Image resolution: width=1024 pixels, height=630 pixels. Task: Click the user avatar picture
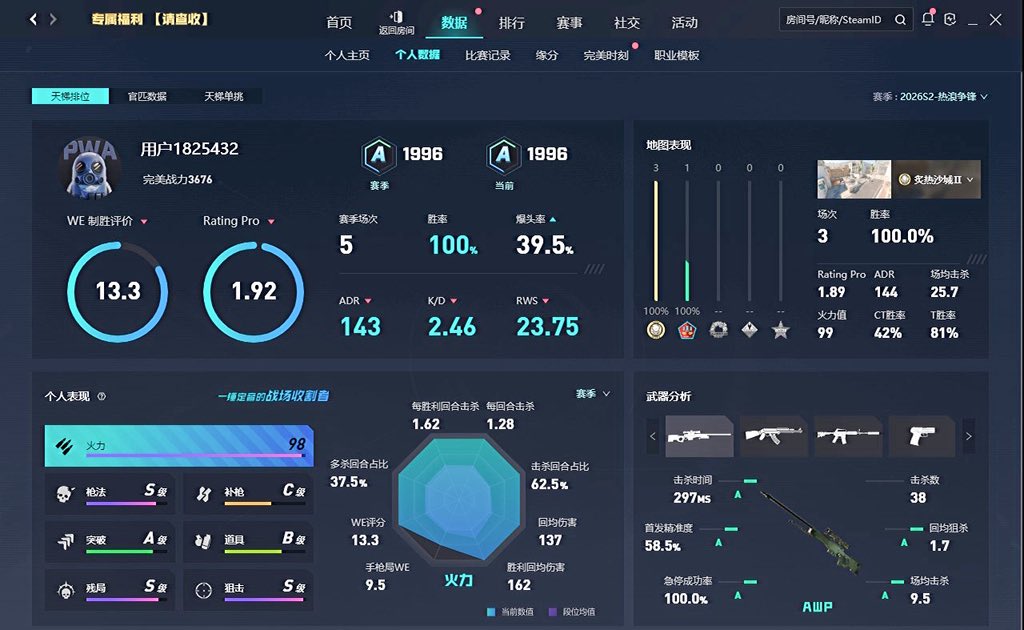pyautogui.click(x=90, y=167)
